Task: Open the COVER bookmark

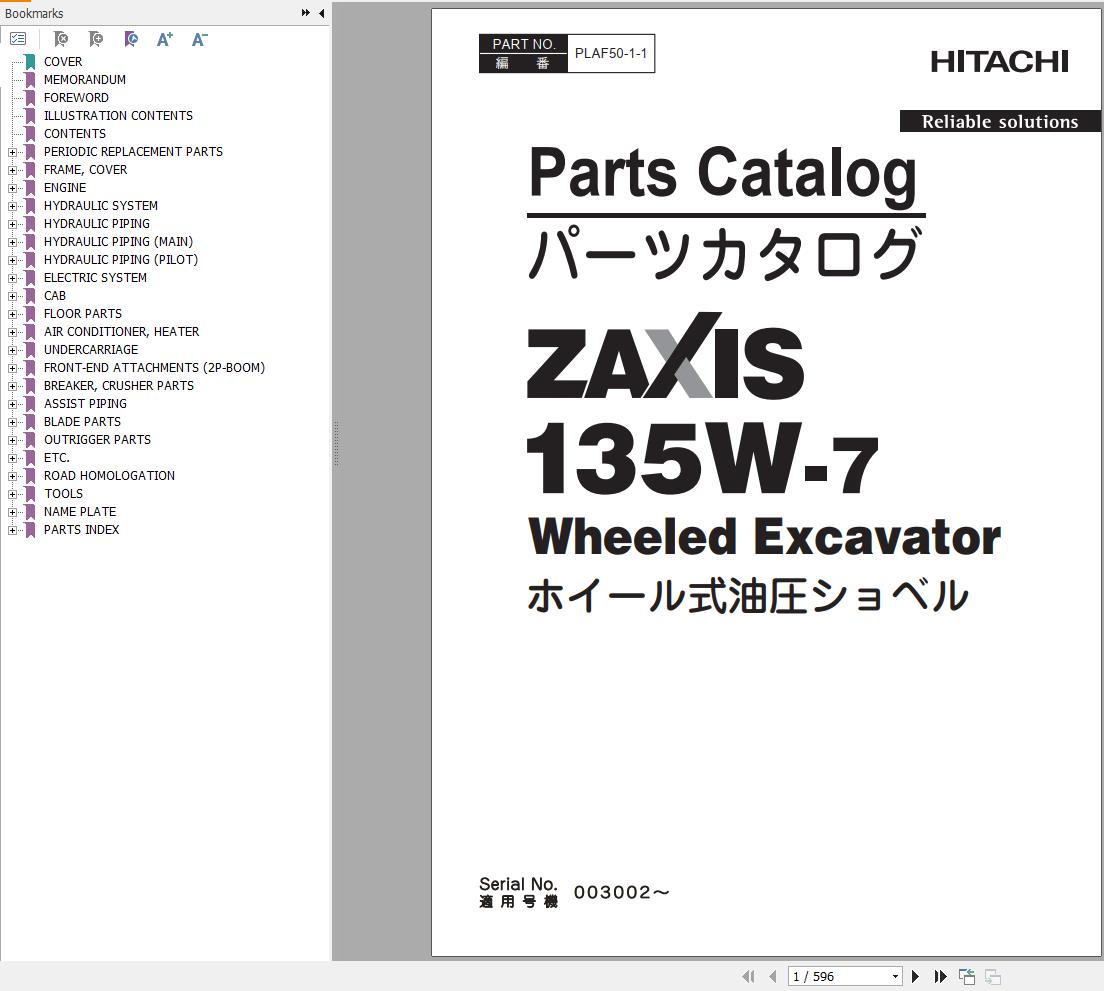Action: pyautogui.click(x=63, y=61)
